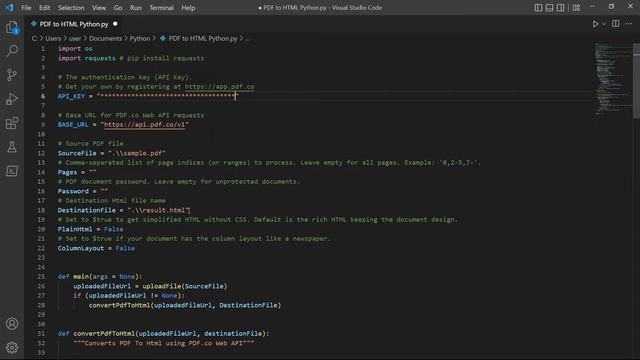This screenshot has width=640, height=360.
Task: Open Source Control view
Action: pos(12,75)
